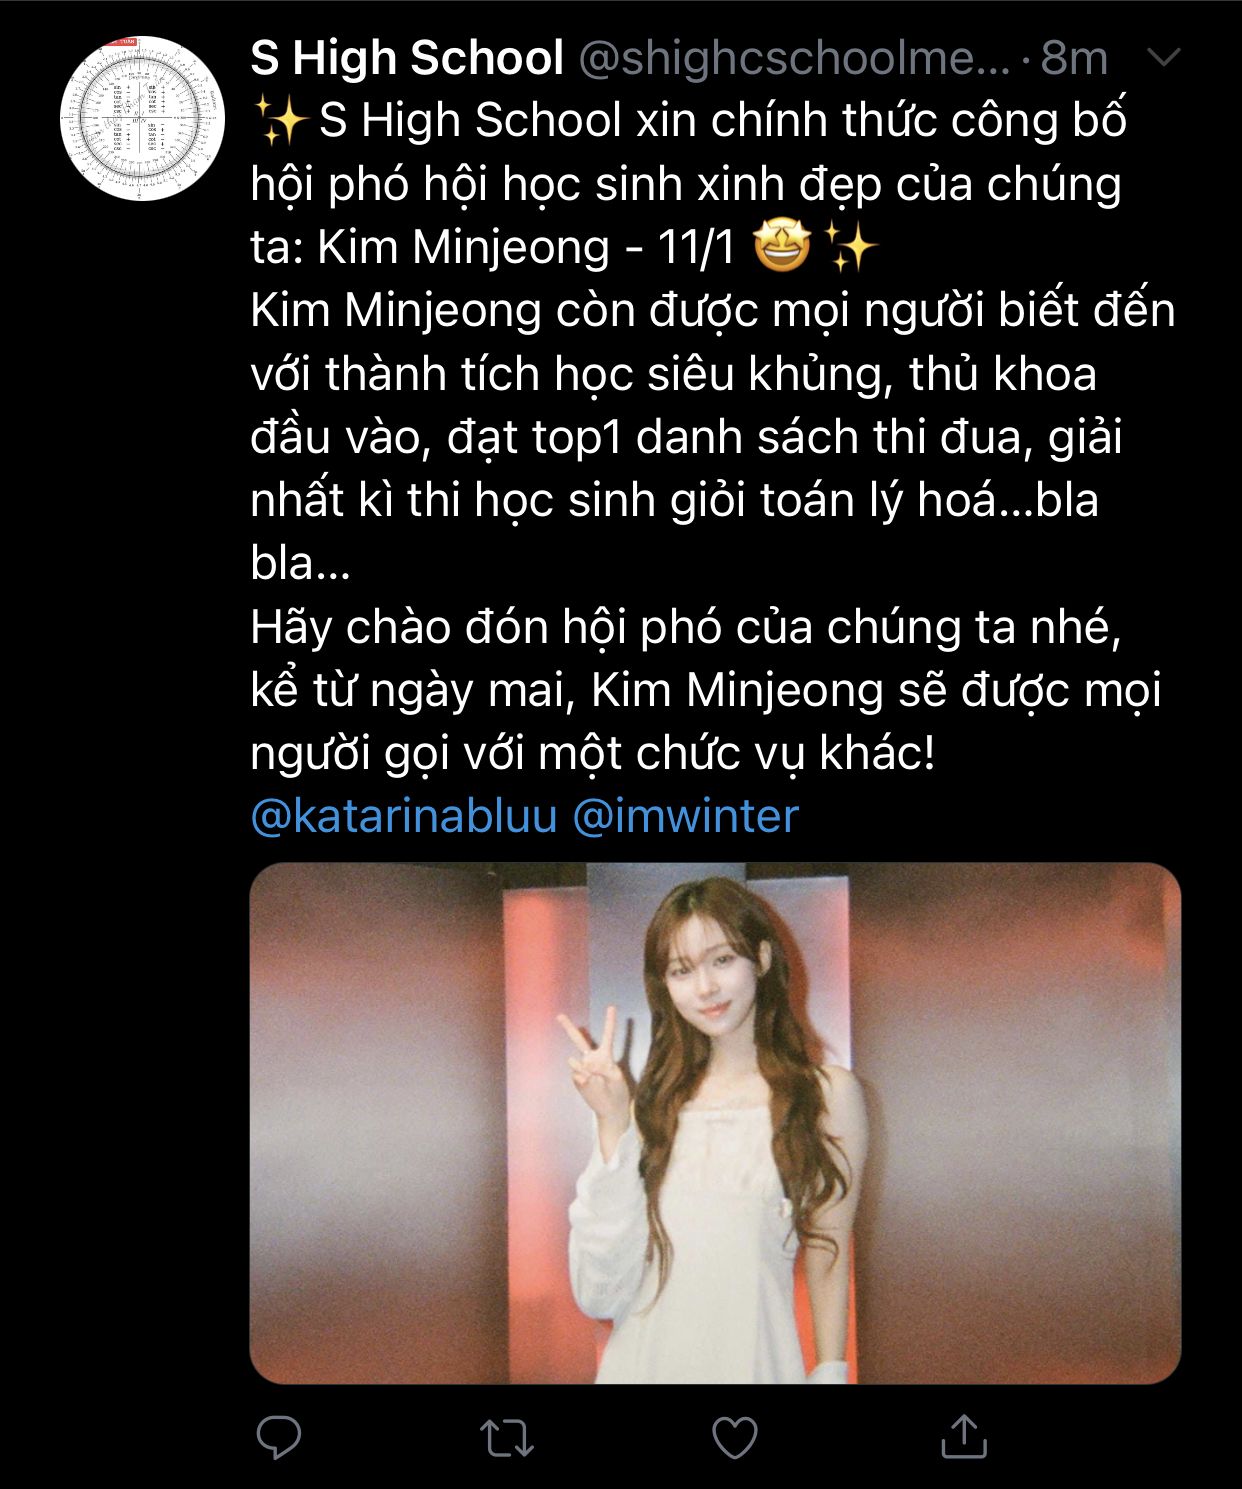
Task: Expand the tweet options chevron menu
Action: click(x=1164, y=58)
